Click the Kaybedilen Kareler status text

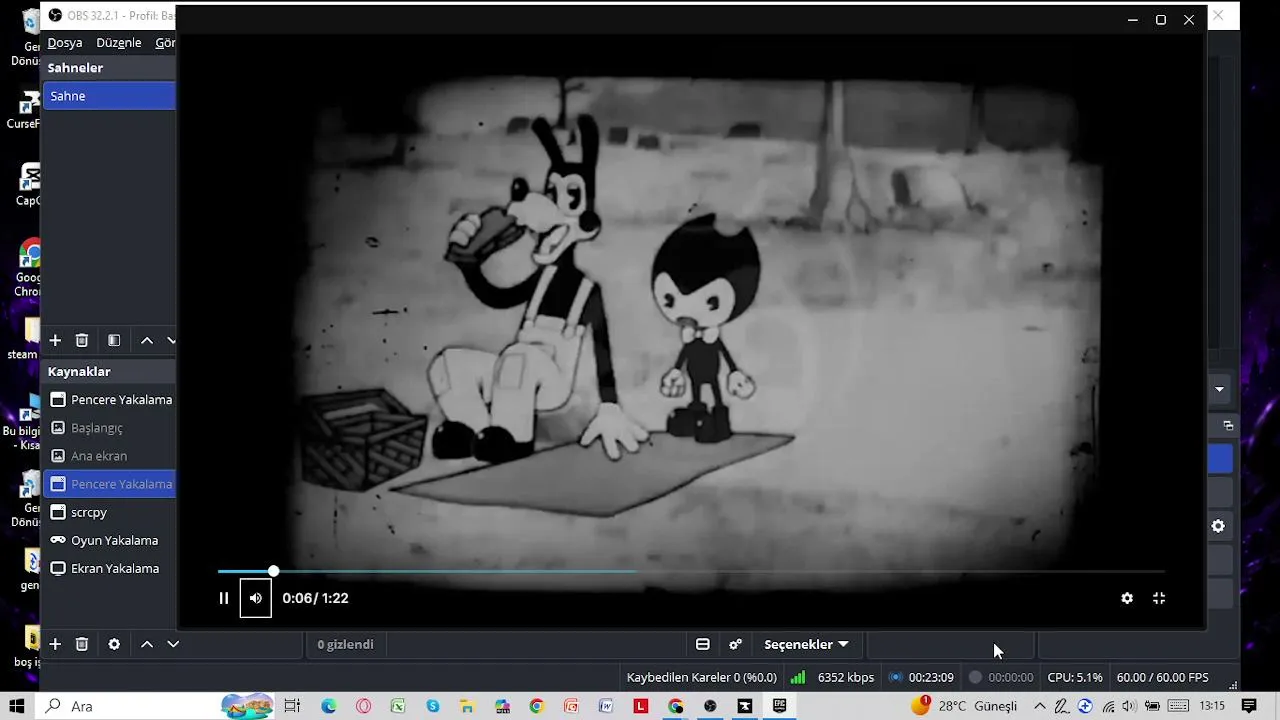pos(702,677)
